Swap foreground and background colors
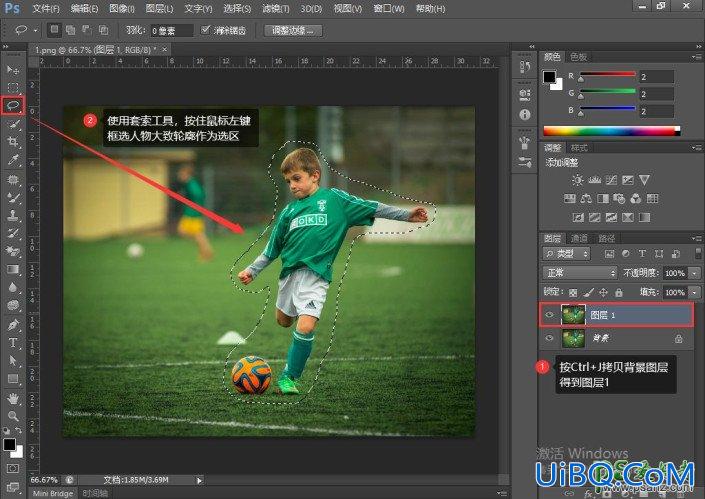The image size is (705, 499). pos(18,430)
